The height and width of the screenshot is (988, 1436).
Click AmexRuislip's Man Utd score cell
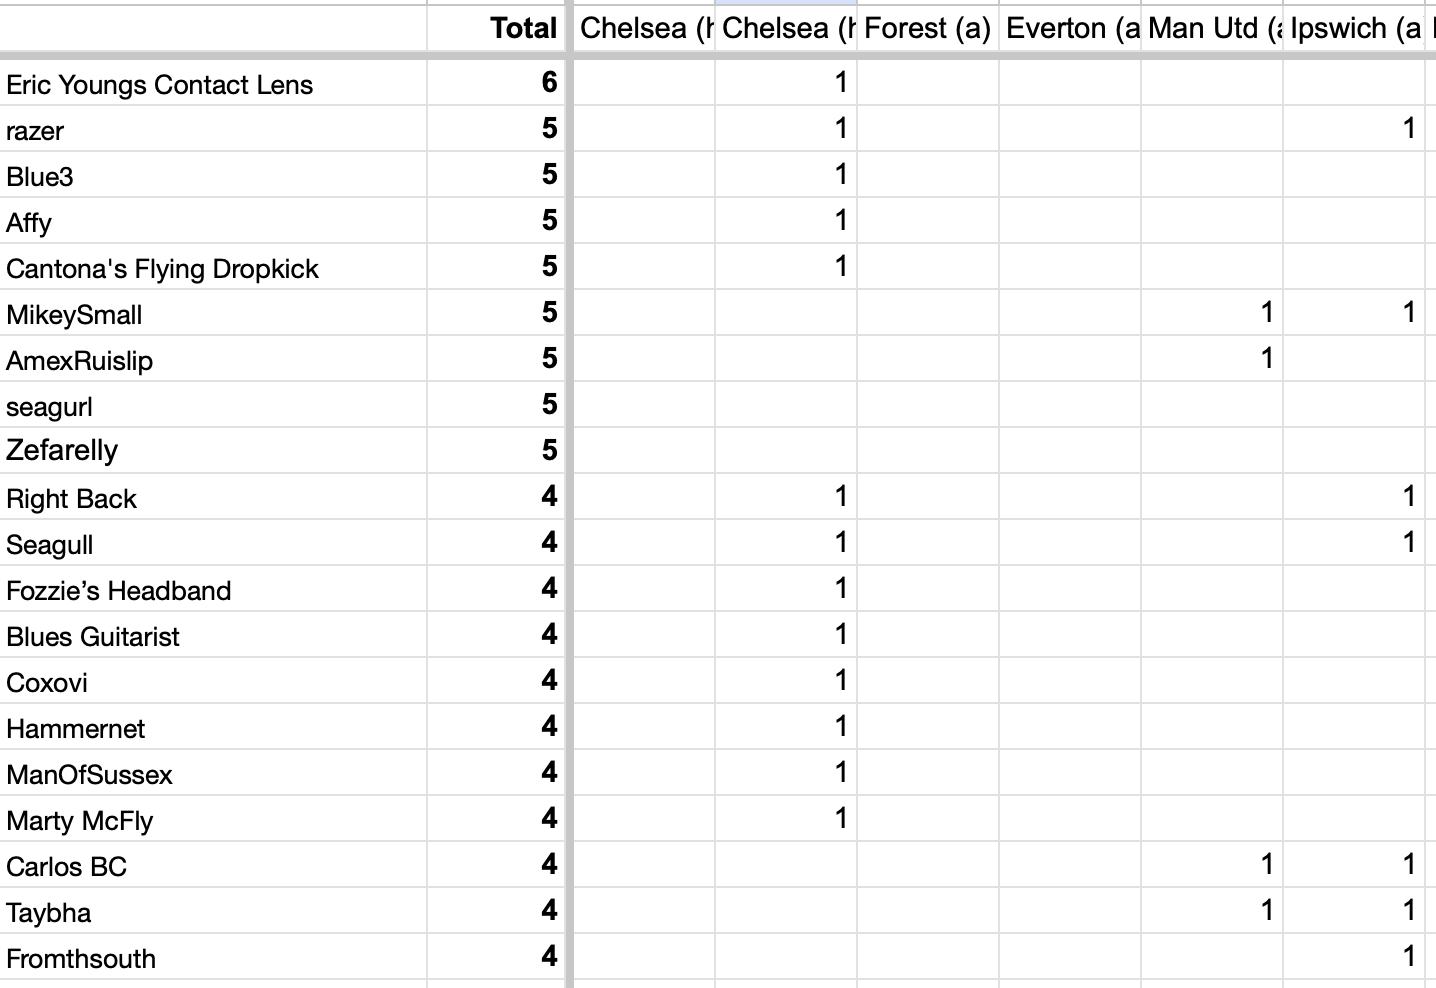point(1211,359)
